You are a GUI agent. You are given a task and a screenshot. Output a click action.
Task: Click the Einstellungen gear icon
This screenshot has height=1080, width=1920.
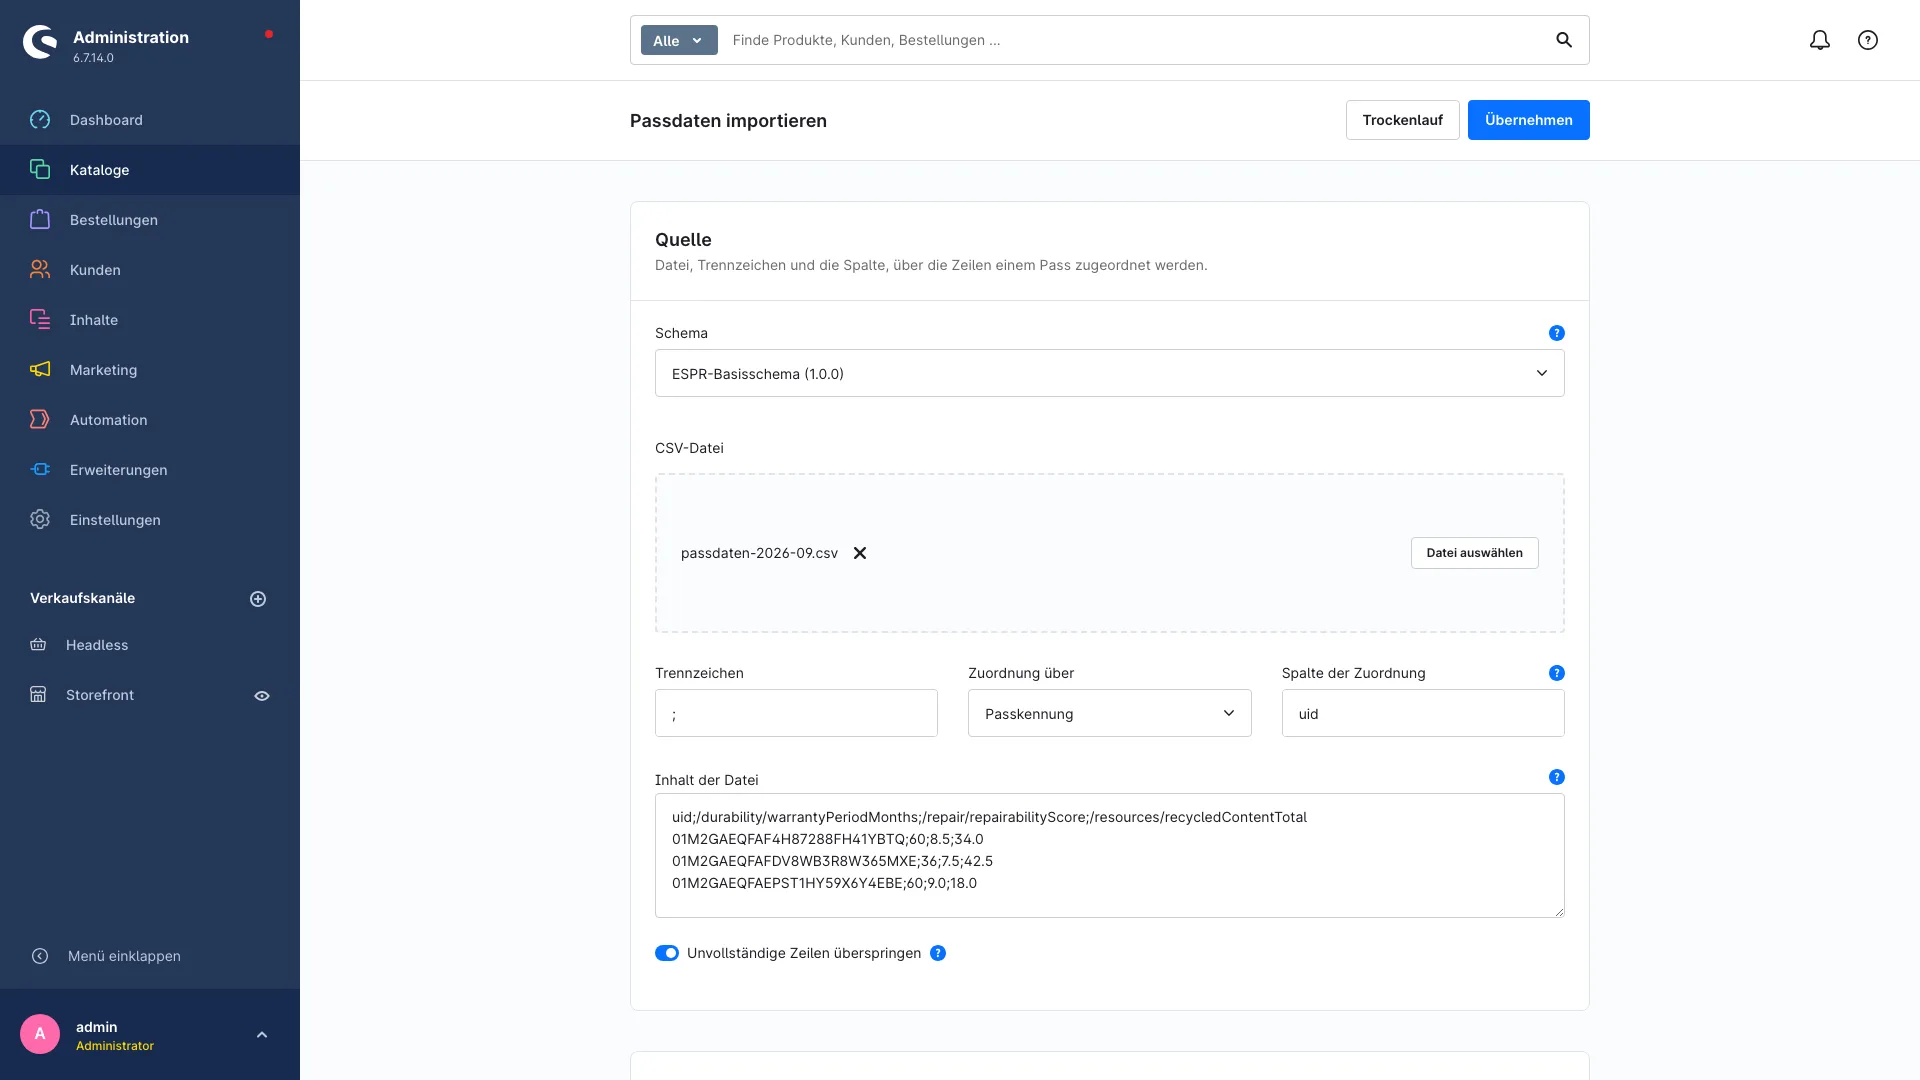coord(40,520)
